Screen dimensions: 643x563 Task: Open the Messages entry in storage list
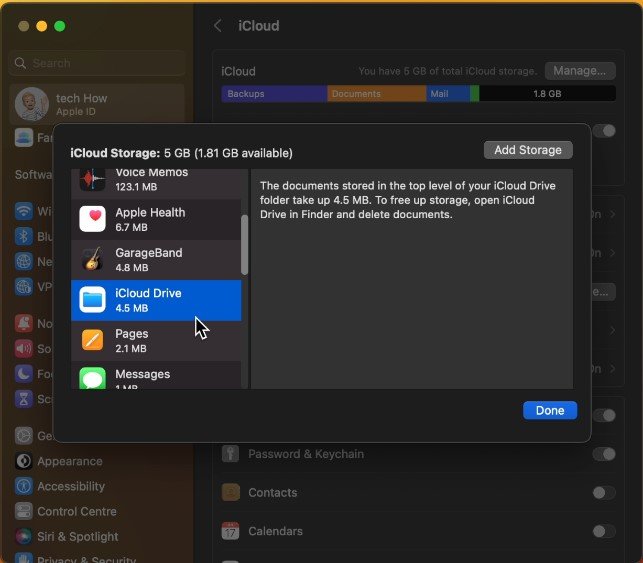tap(142, 376)
